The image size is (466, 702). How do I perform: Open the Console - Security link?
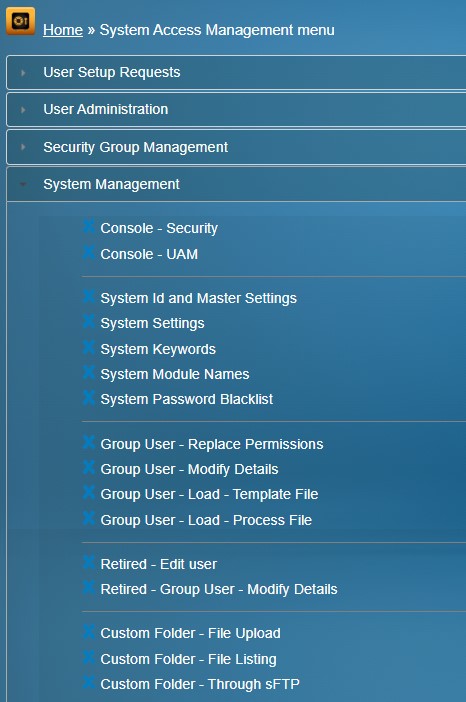(159, 228)
